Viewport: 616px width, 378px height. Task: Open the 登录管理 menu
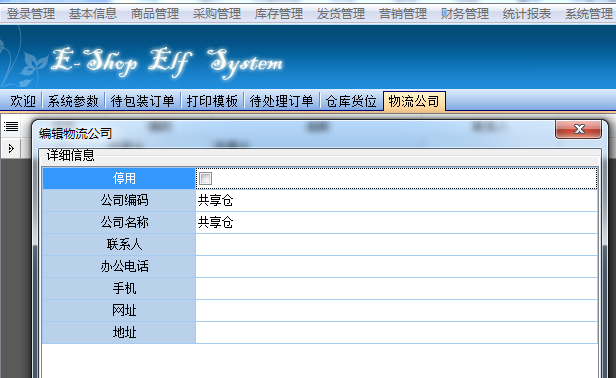click(31, 14)
